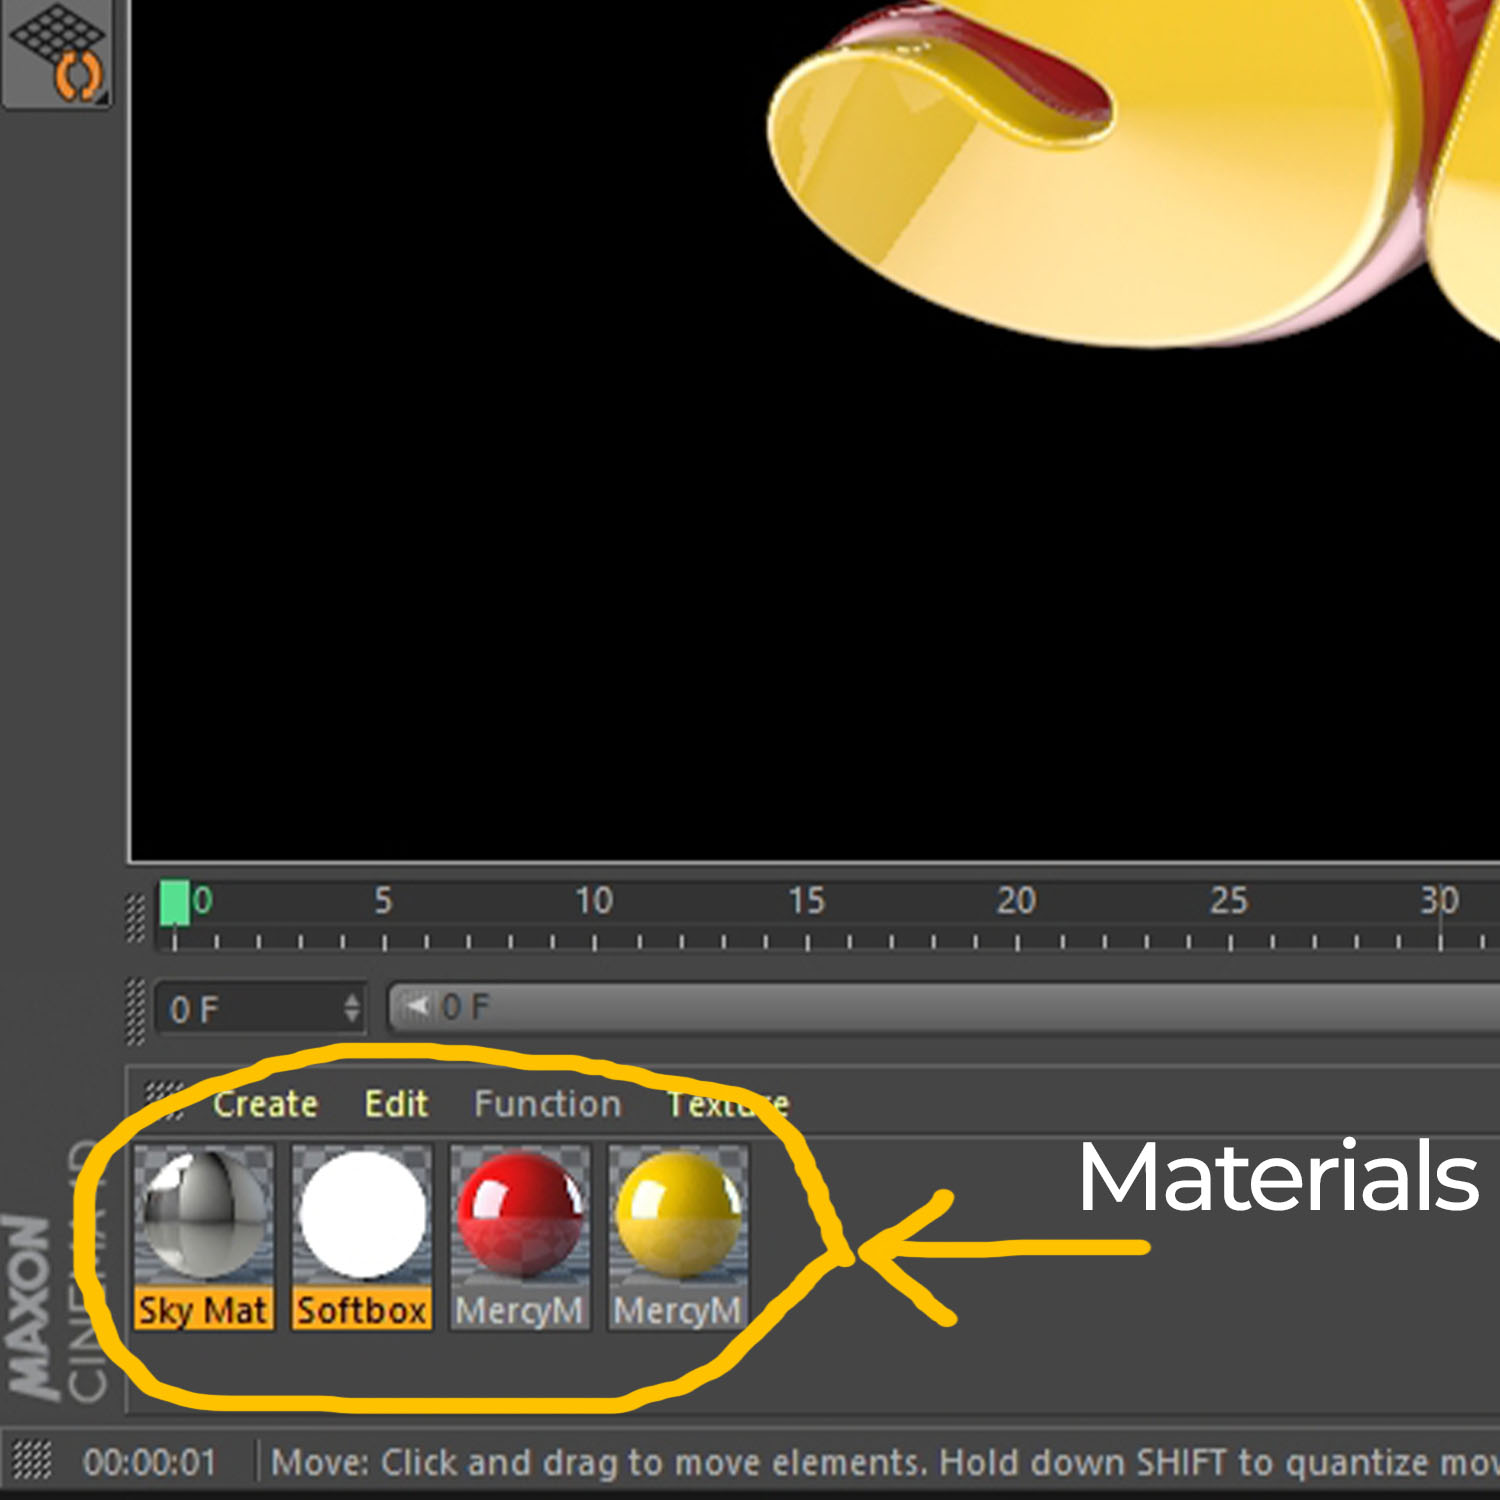Click the planar workplane icon at top left
Image resolution: width=1500 pixels, height=1500 pixels.
[x=56, y=52]
